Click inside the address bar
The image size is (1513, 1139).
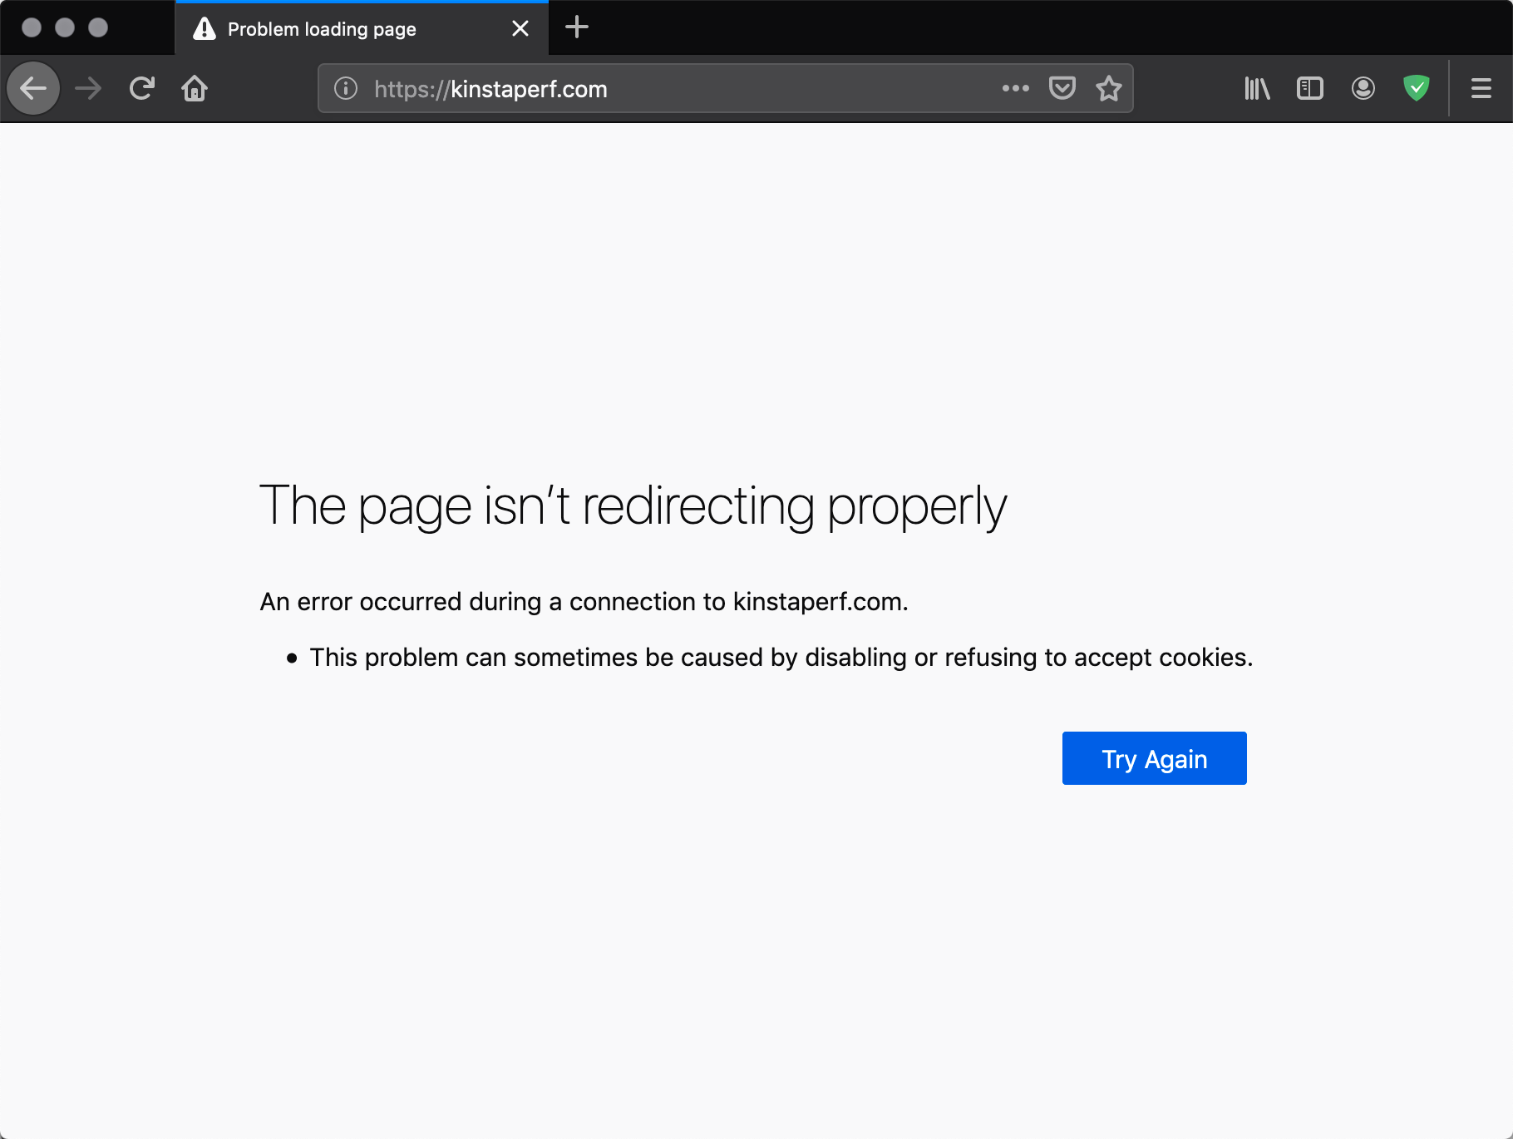click(700, 88)
